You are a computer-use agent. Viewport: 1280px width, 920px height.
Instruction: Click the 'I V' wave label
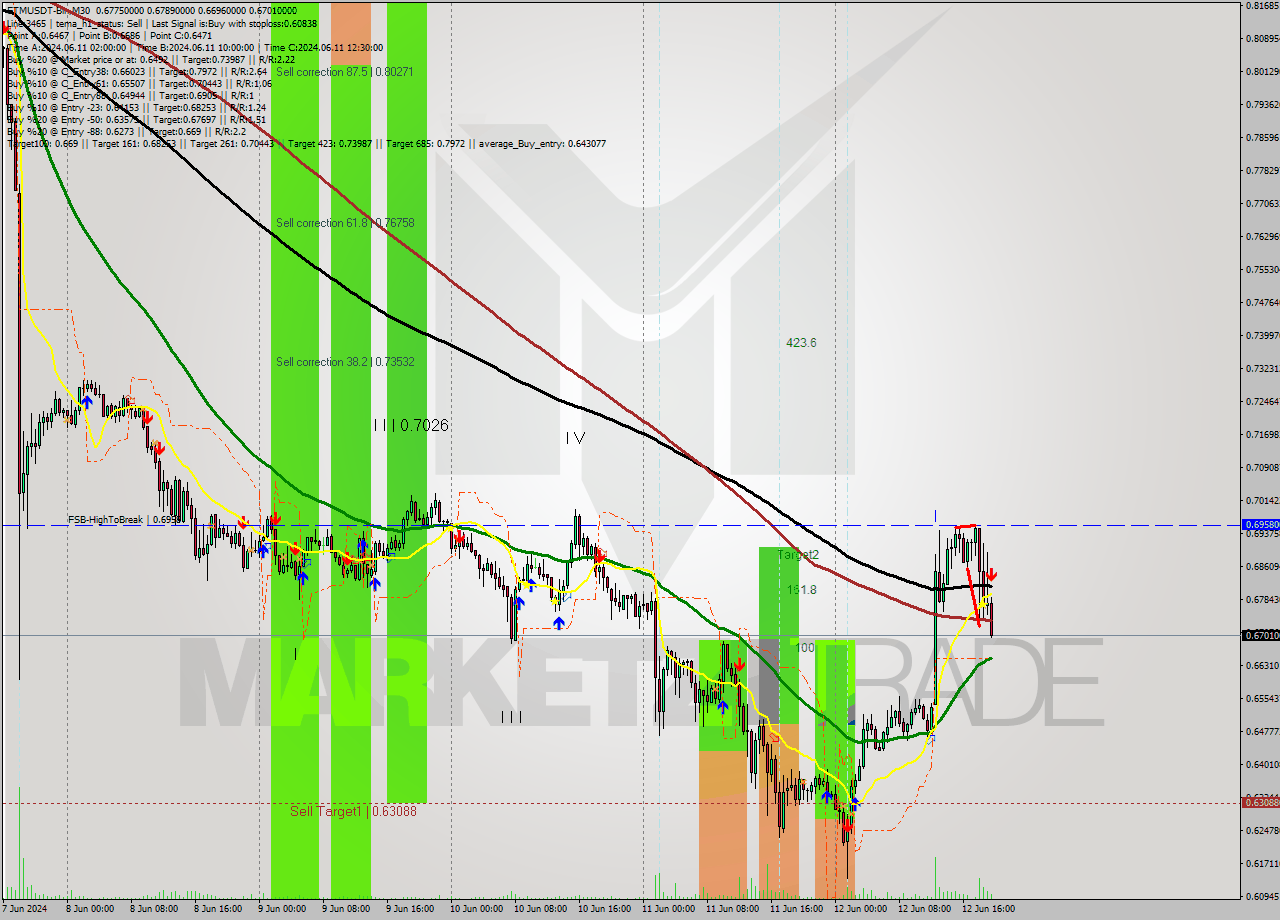point(574,438)
